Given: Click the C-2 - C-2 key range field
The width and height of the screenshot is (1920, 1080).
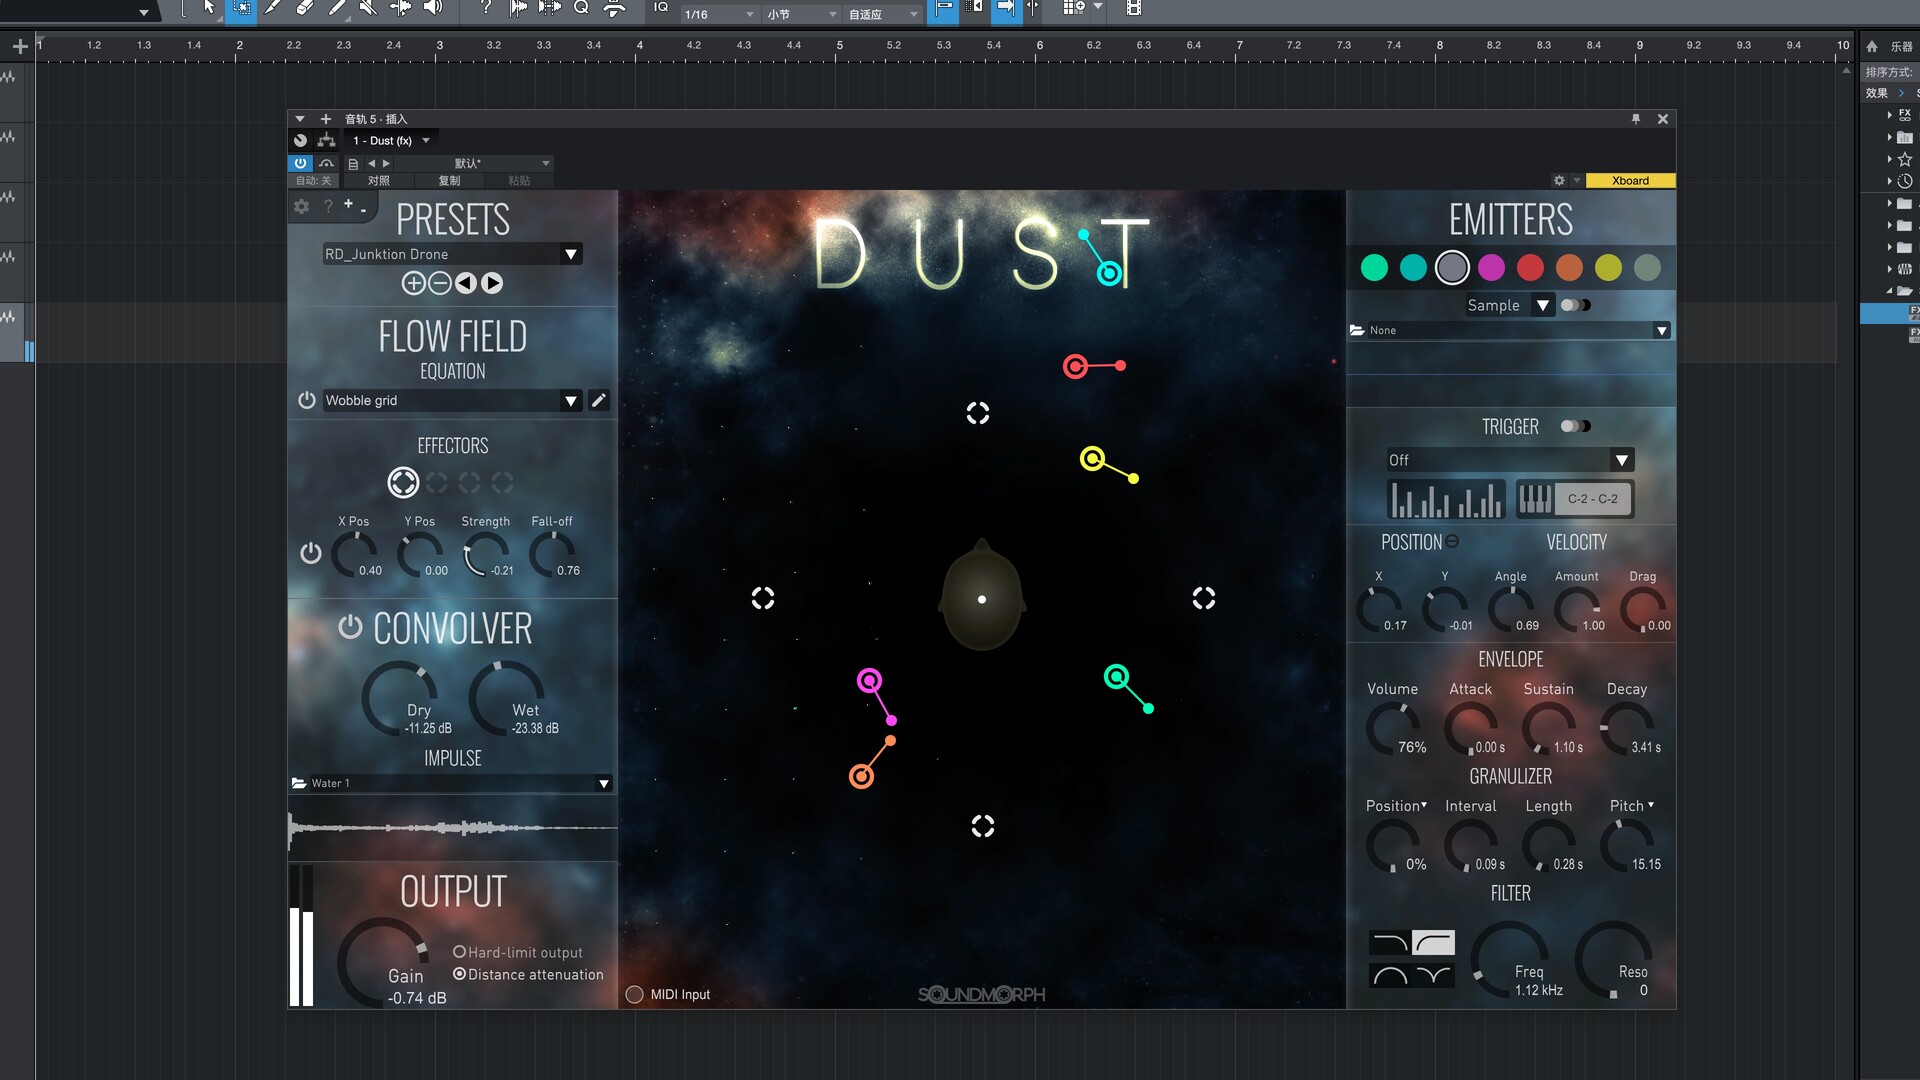Looking at the screenshot, I should click(1592, 499).
